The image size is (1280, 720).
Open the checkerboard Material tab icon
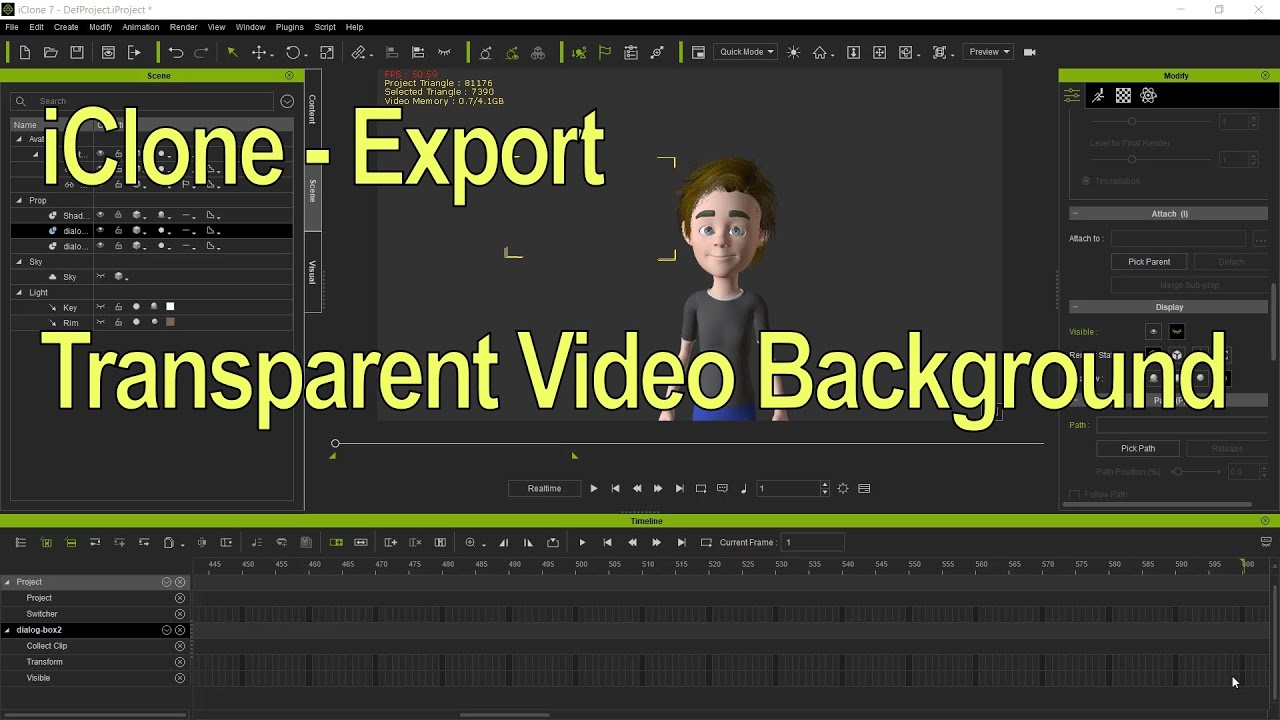1123,95
